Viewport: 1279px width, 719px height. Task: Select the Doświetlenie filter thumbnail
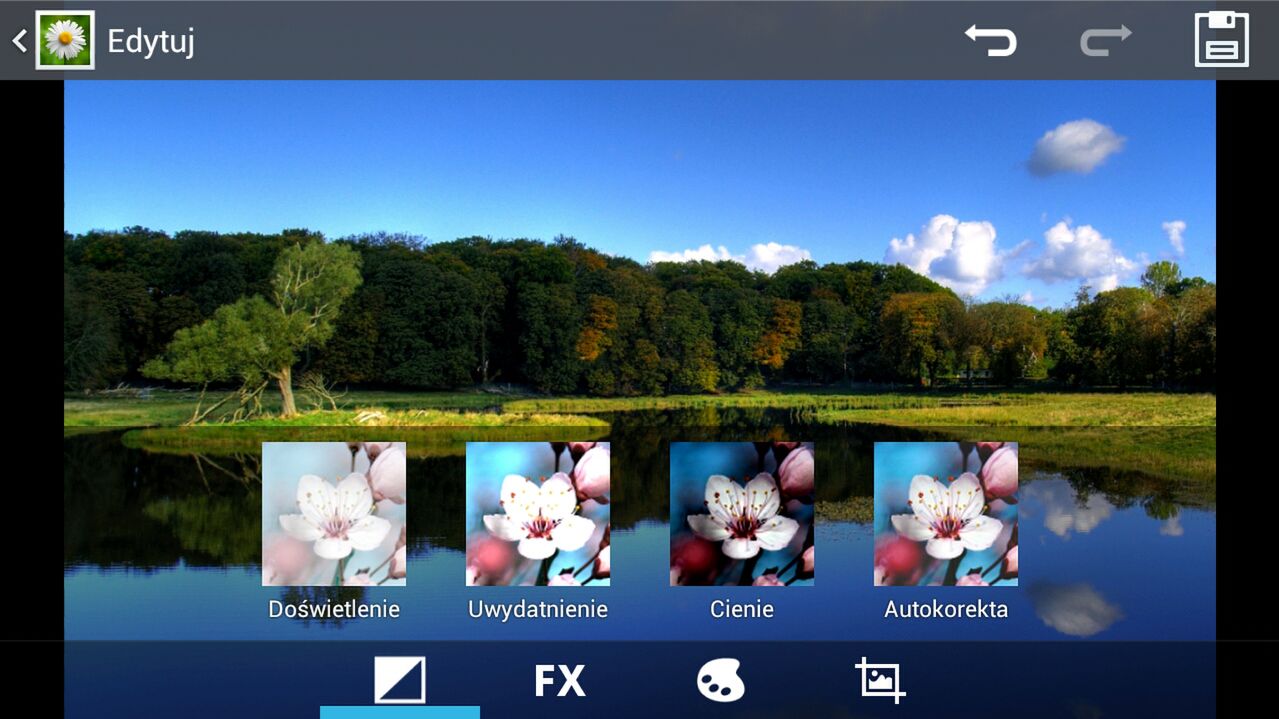pyautogui.click(x=334, y=514)
